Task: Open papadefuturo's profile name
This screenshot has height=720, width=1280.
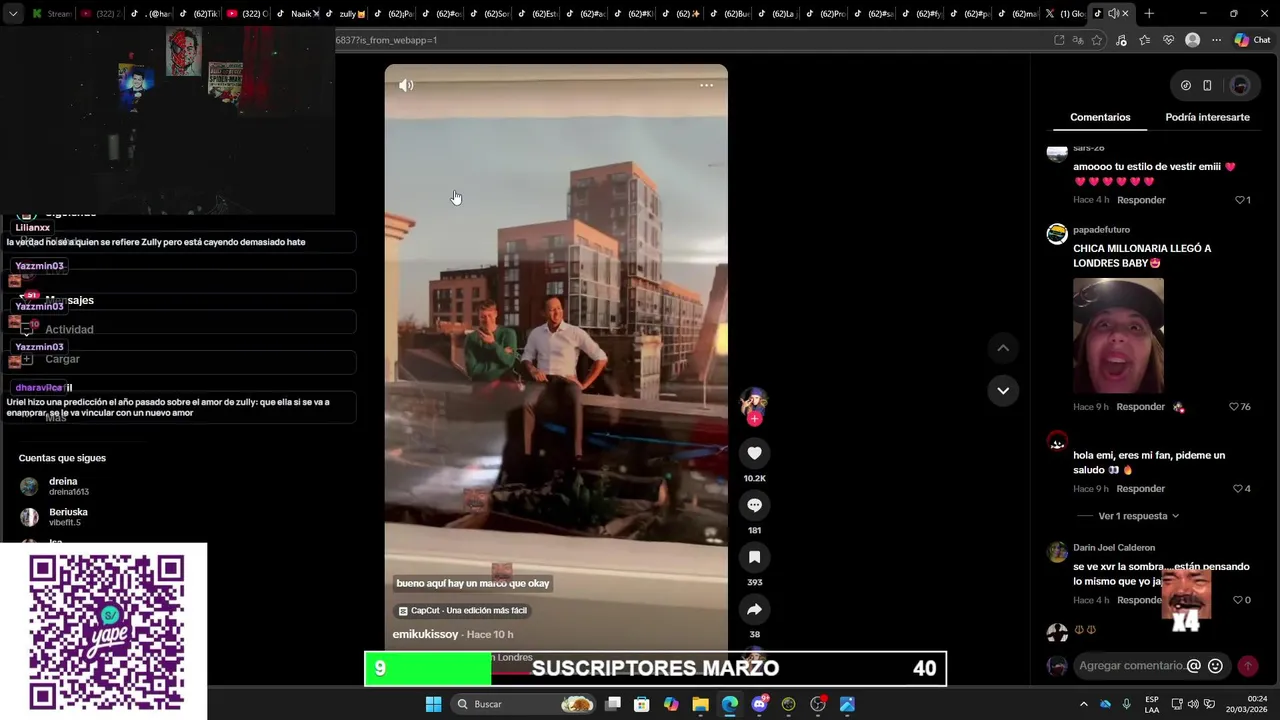Action: pos(1101,230)
